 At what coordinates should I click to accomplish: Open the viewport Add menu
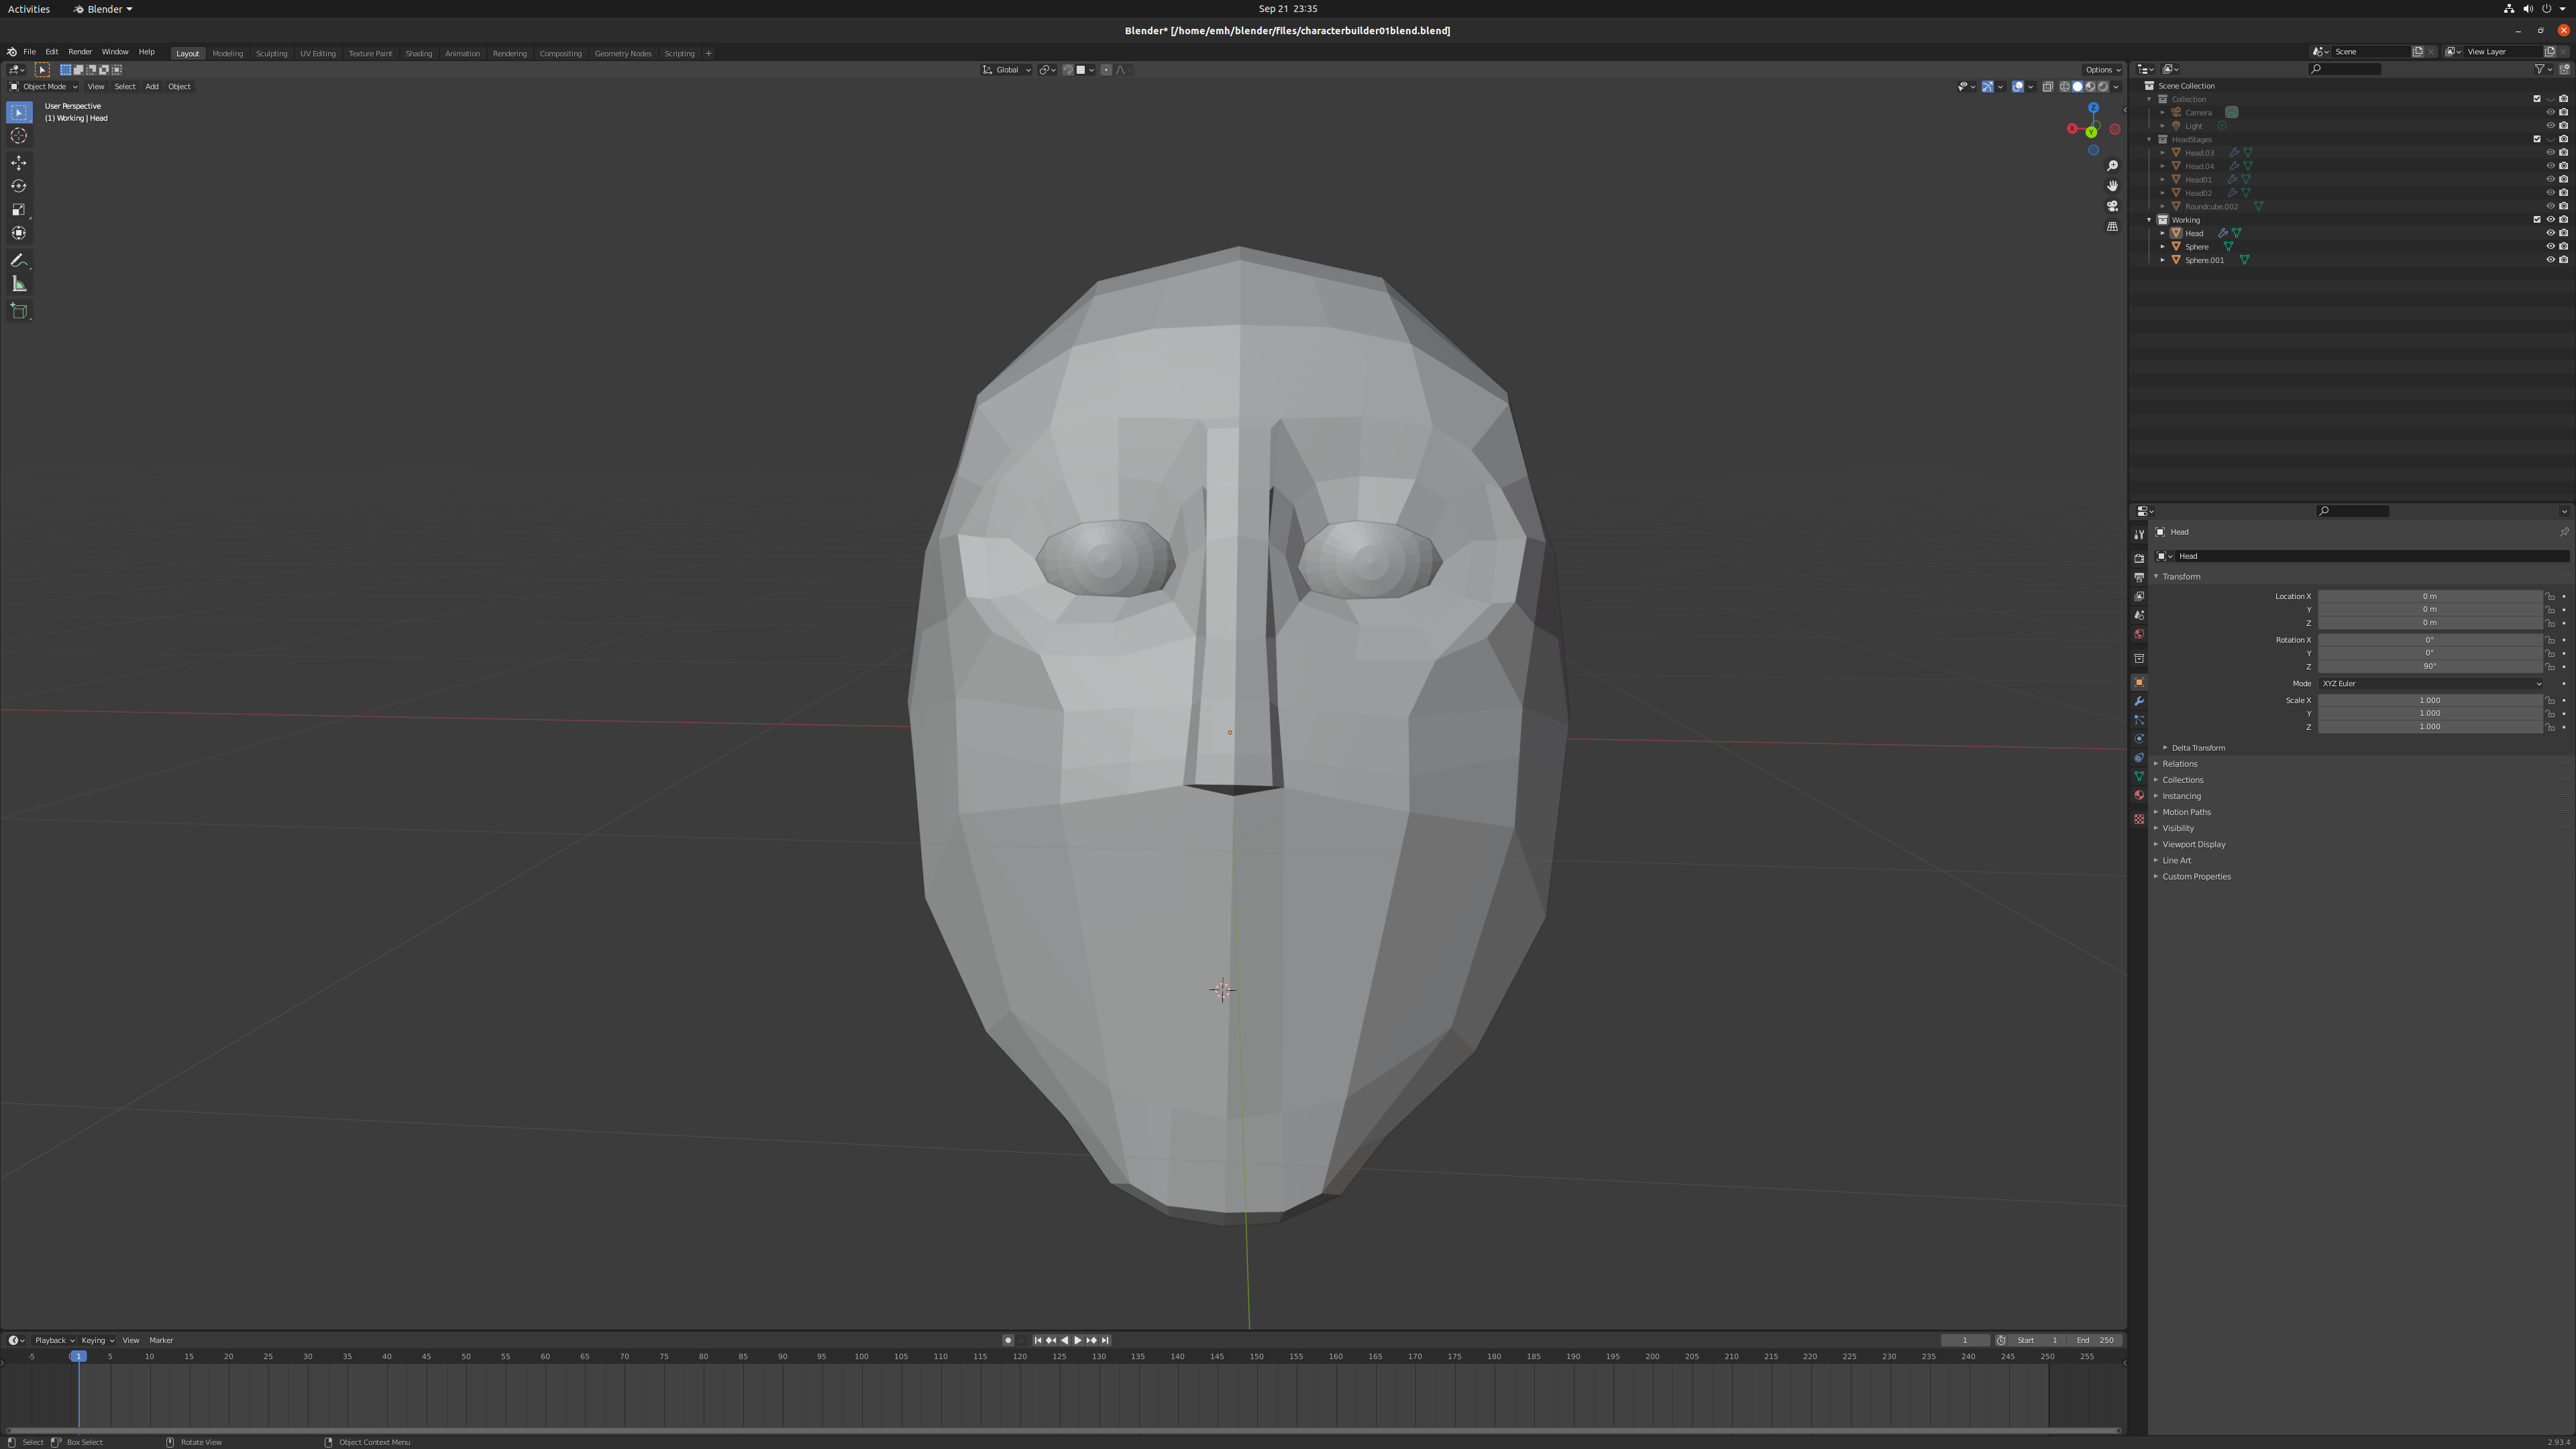coord(152,86)
